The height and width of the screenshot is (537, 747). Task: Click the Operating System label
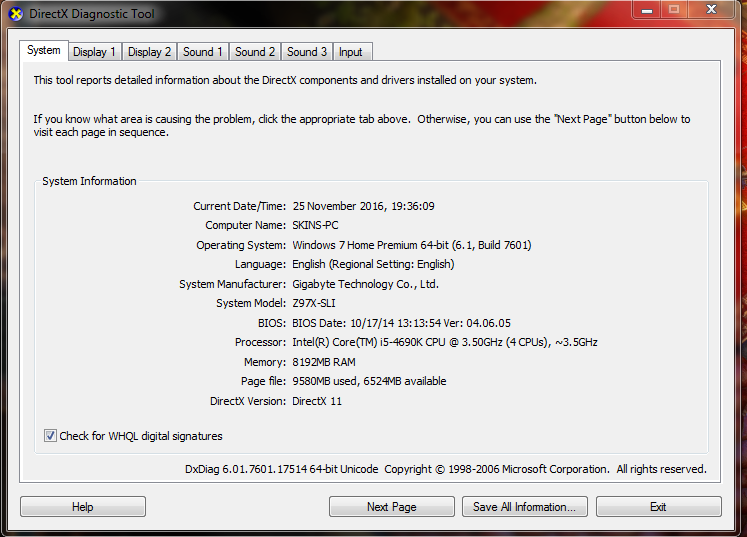pyautogui.click(x=241, y=245)
